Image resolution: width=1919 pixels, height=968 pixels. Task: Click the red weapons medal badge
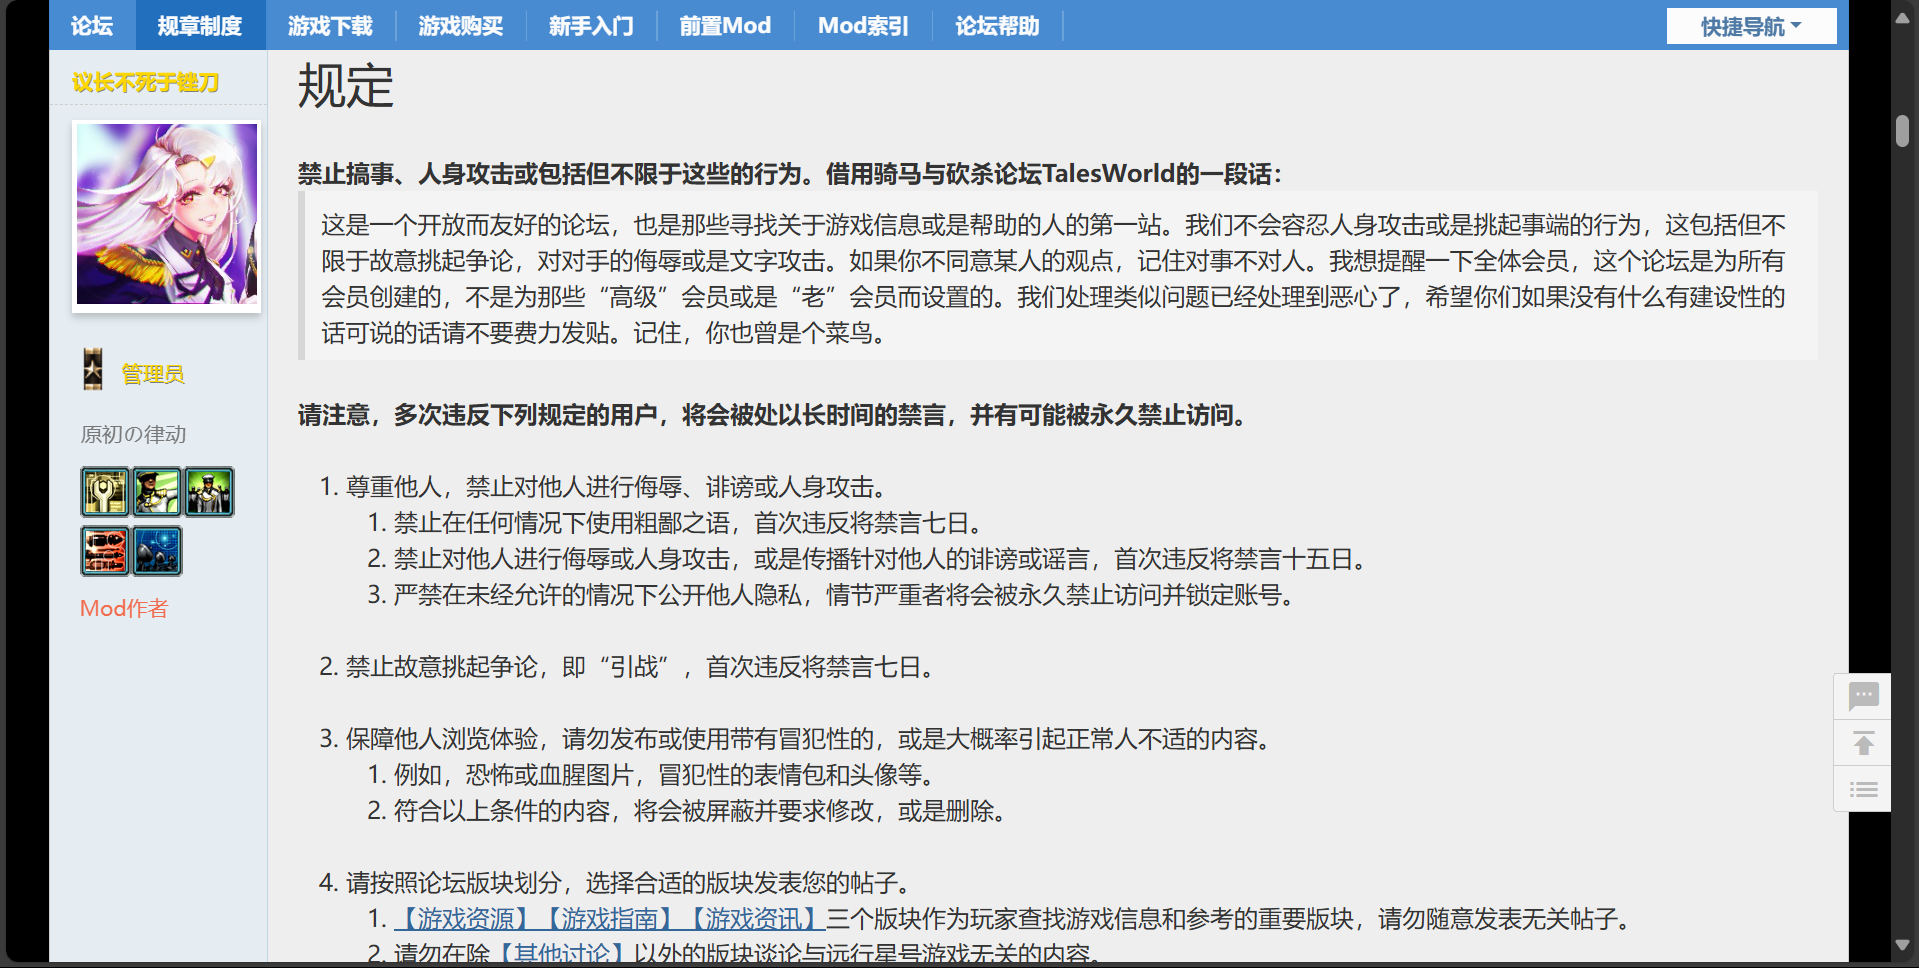tap(105, 551)
